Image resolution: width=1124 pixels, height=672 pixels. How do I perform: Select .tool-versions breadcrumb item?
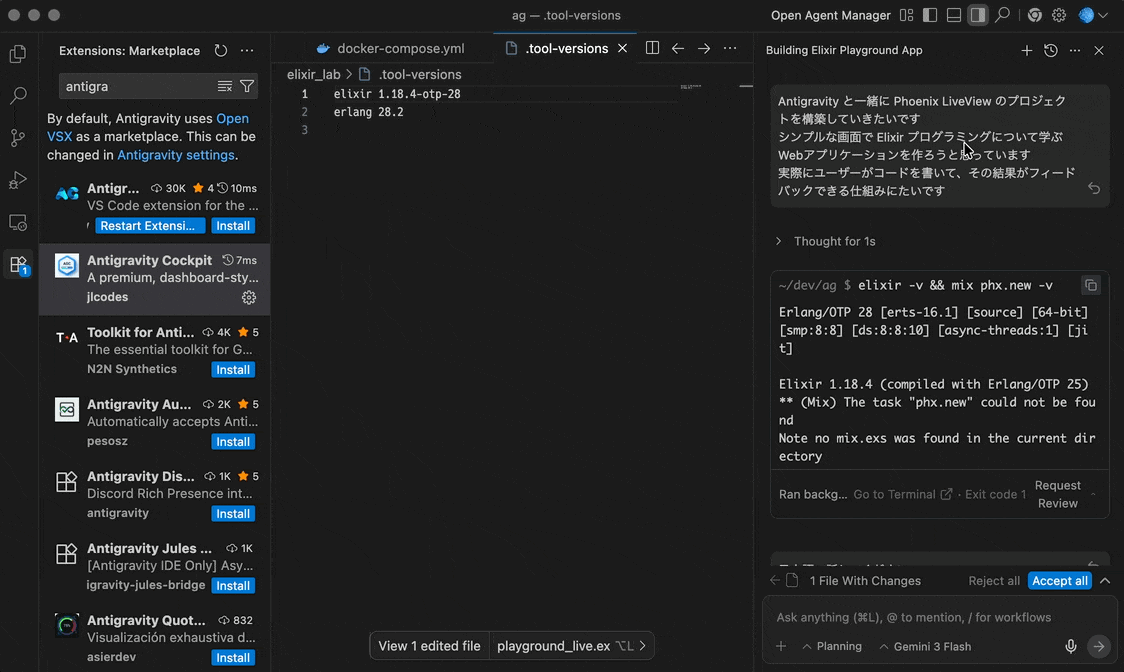[x=419, y=75]
